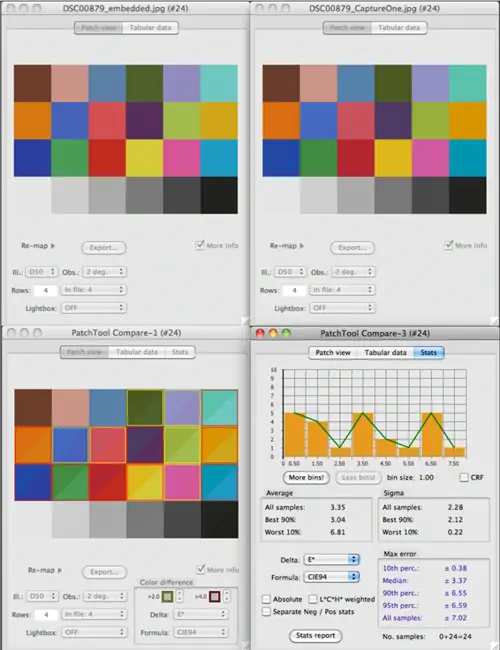Expand Re-map triangle in embedded.jpg window
Screen dimensions: 500x650
click(53, 246)
